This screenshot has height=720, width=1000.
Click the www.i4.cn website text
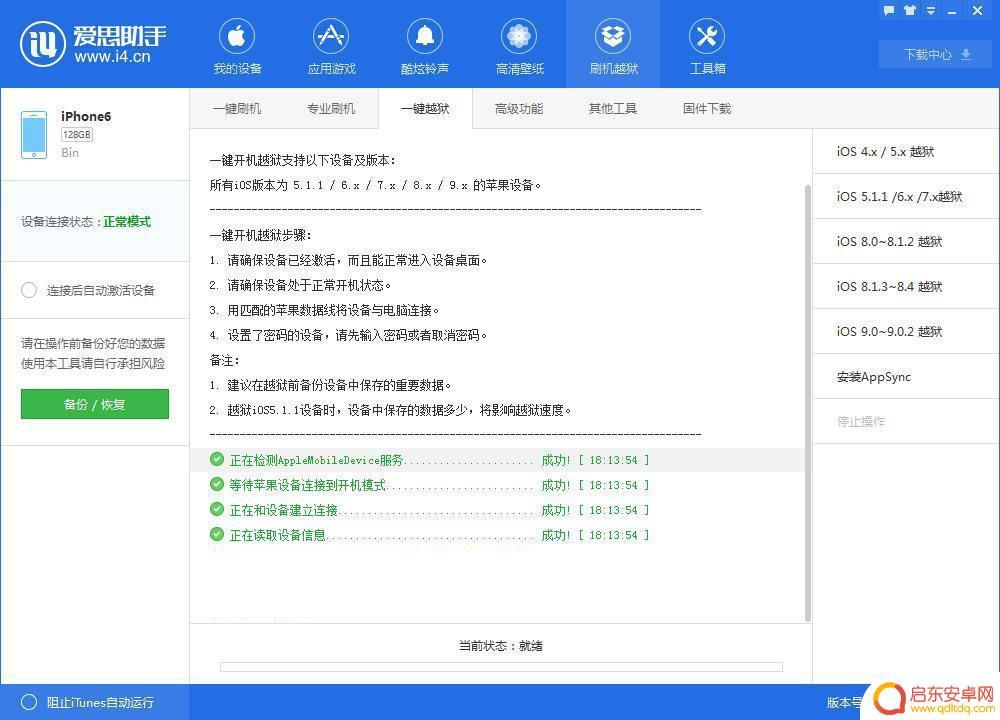coord(112,57)
